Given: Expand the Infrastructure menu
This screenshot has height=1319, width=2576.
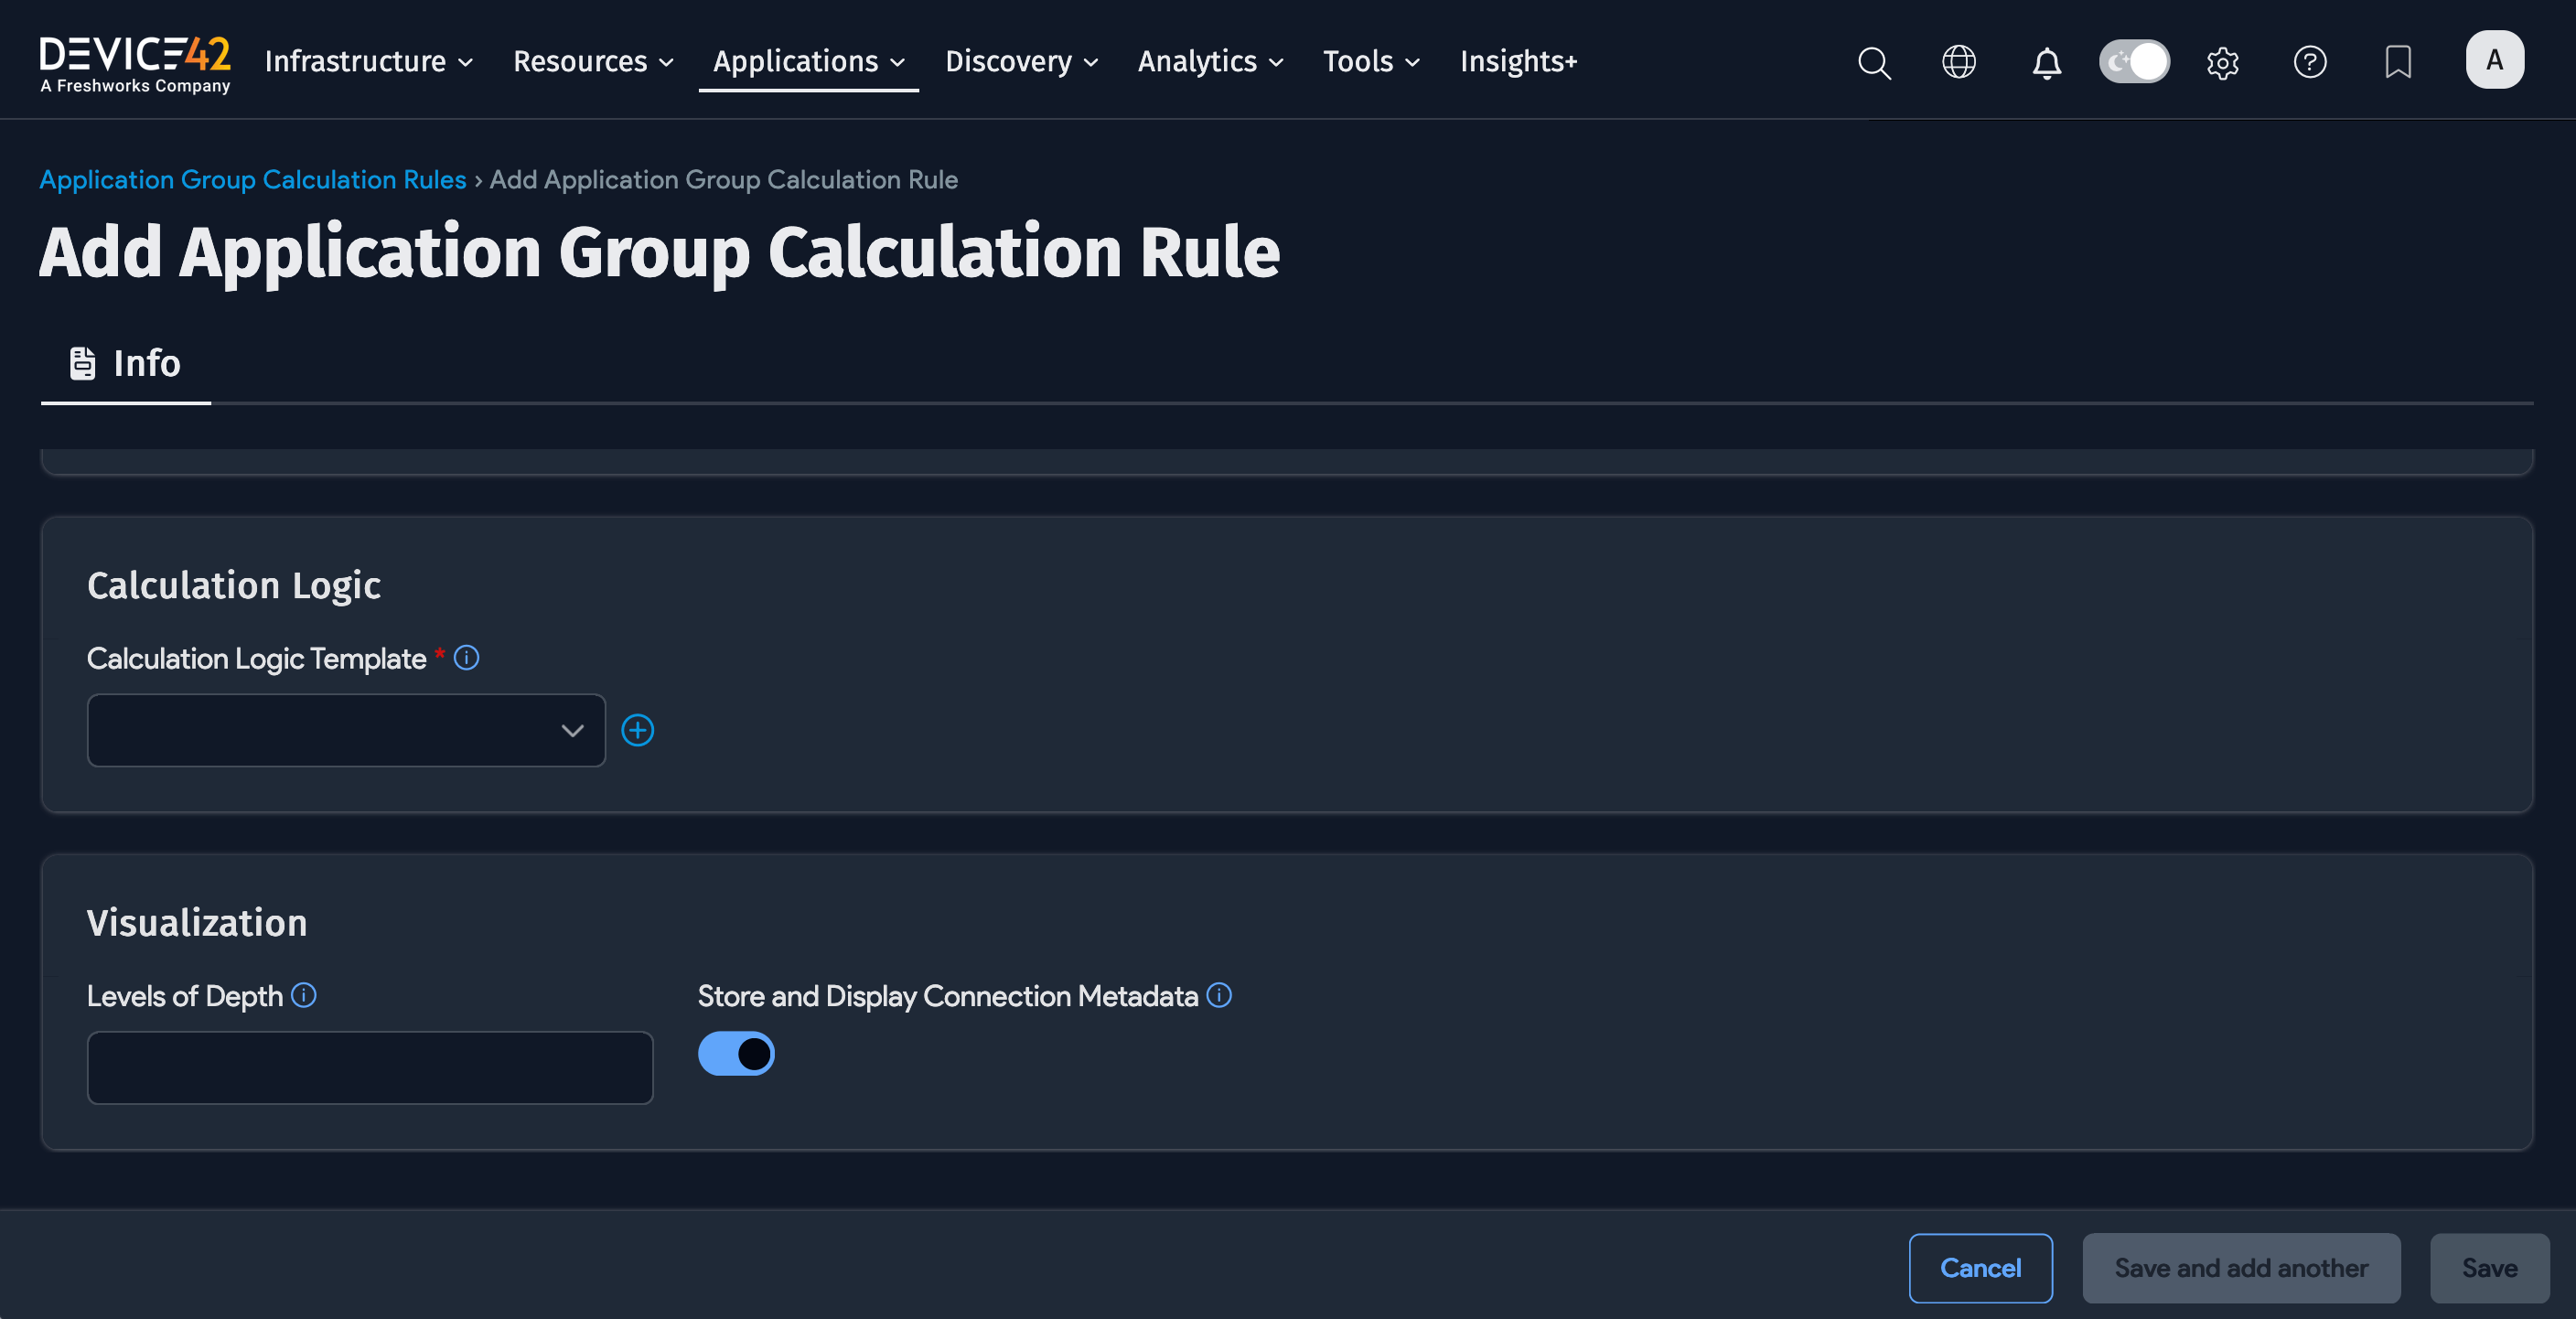Looking at the screenshot, I should [x=368, y=61].
